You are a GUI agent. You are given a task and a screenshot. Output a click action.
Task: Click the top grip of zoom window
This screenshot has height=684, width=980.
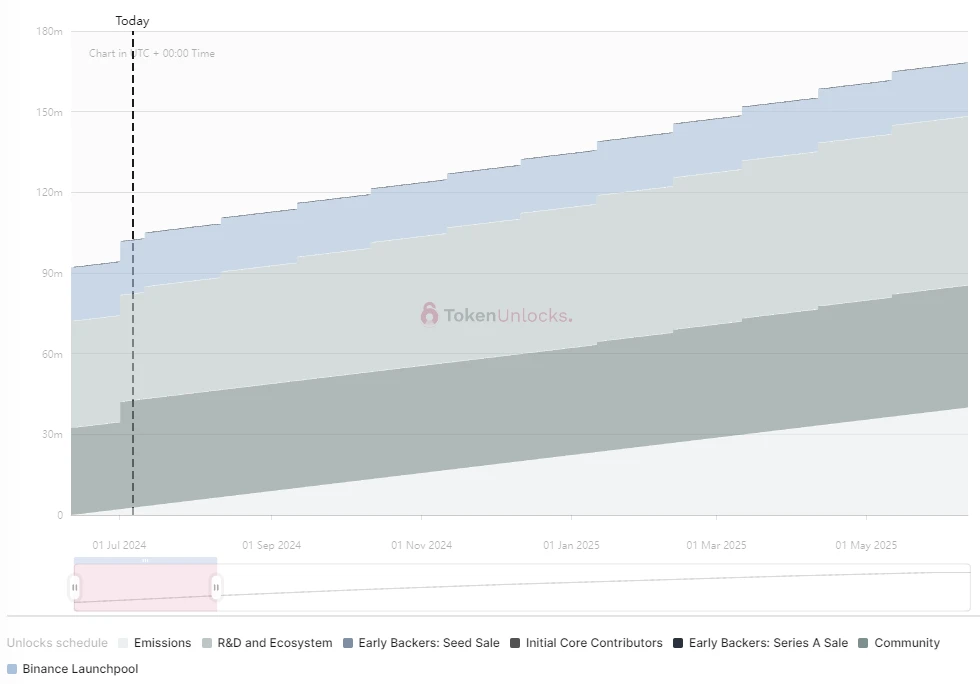[145, 561]
